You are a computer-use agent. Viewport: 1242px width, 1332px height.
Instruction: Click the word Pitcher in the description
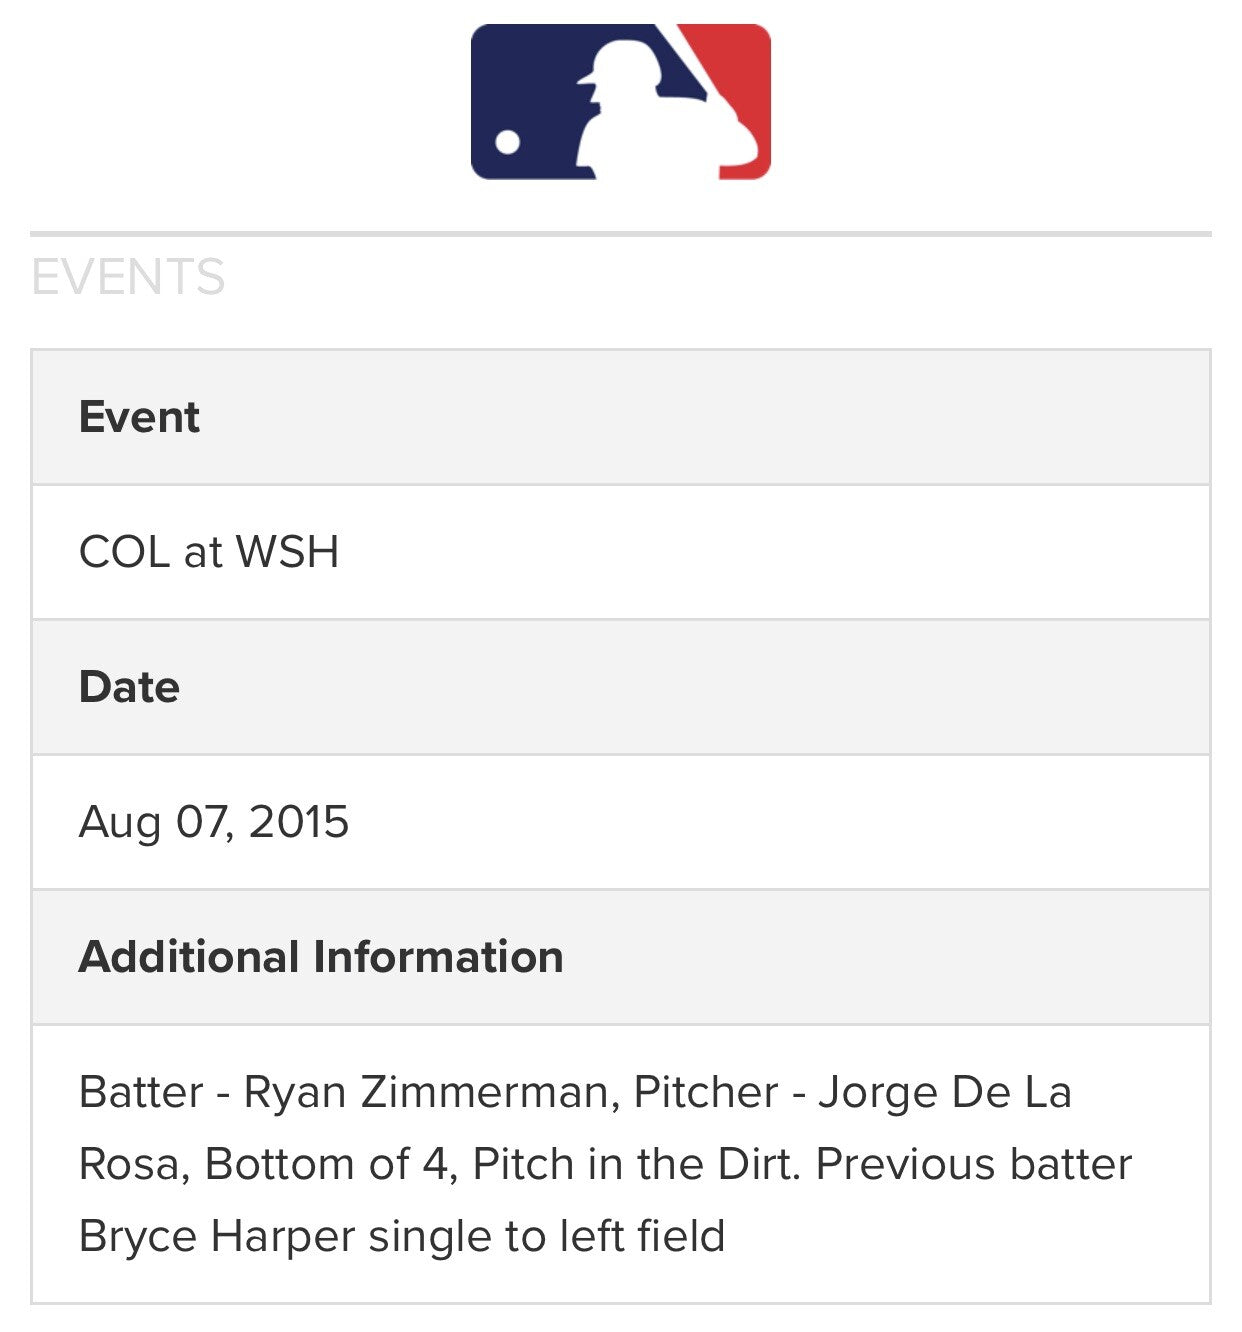tap(706, 1092)
